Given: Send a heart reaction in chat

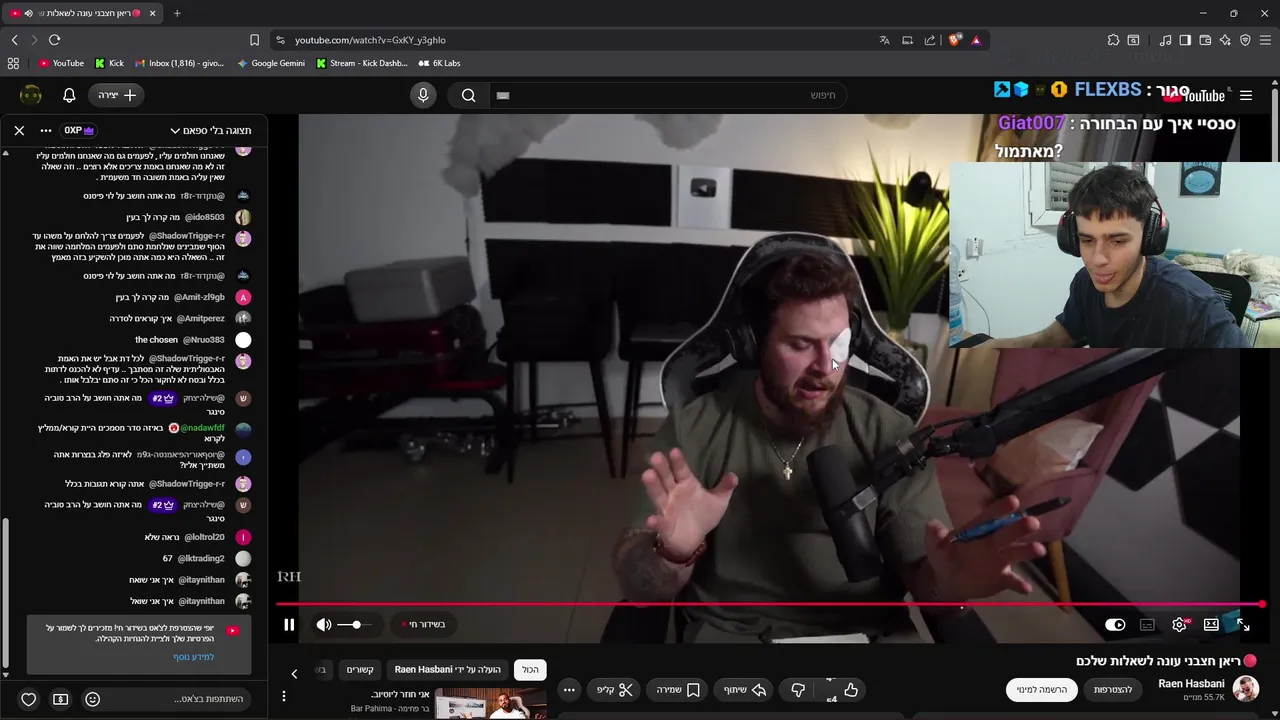Looking at the screenshot, I should pyautogui.click(x=29, y=700).
